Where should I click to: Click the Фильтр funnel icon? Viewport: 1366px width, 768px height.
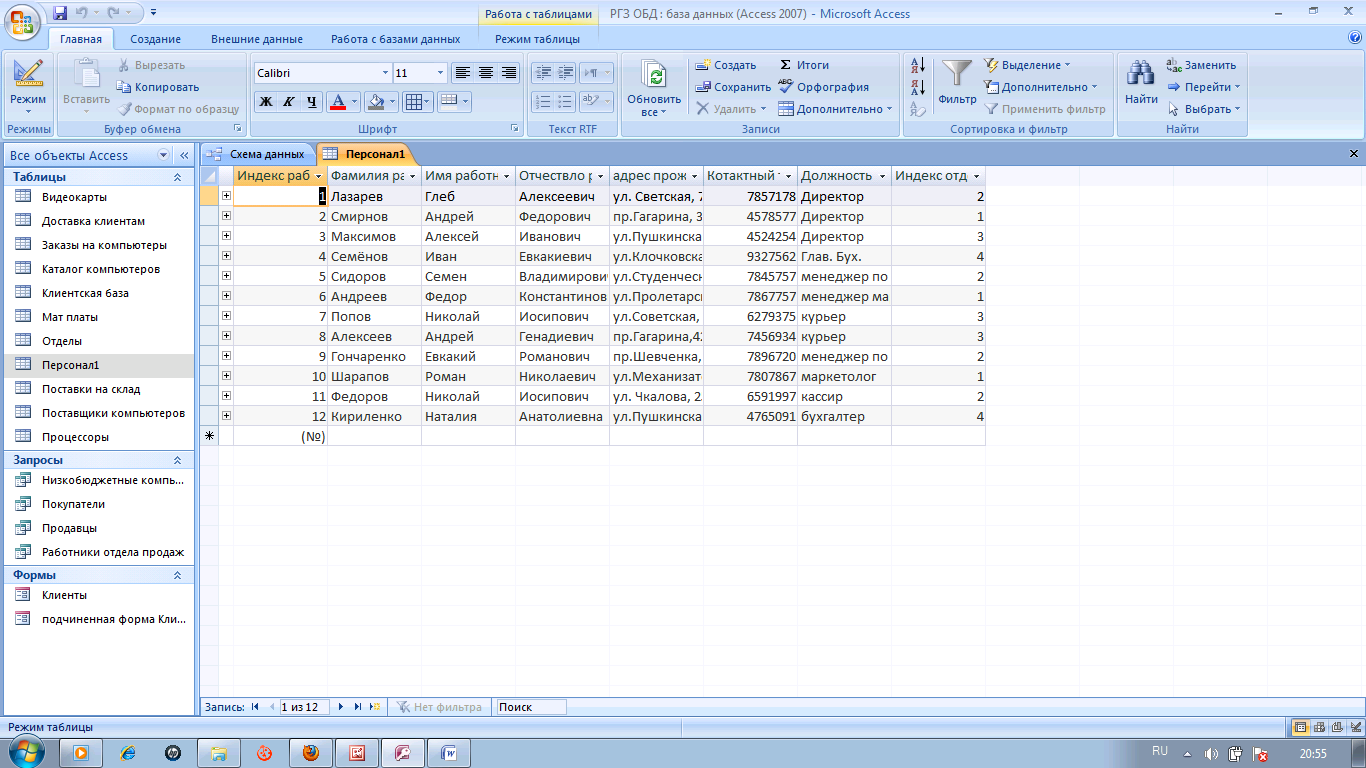(x=957, y=74)
